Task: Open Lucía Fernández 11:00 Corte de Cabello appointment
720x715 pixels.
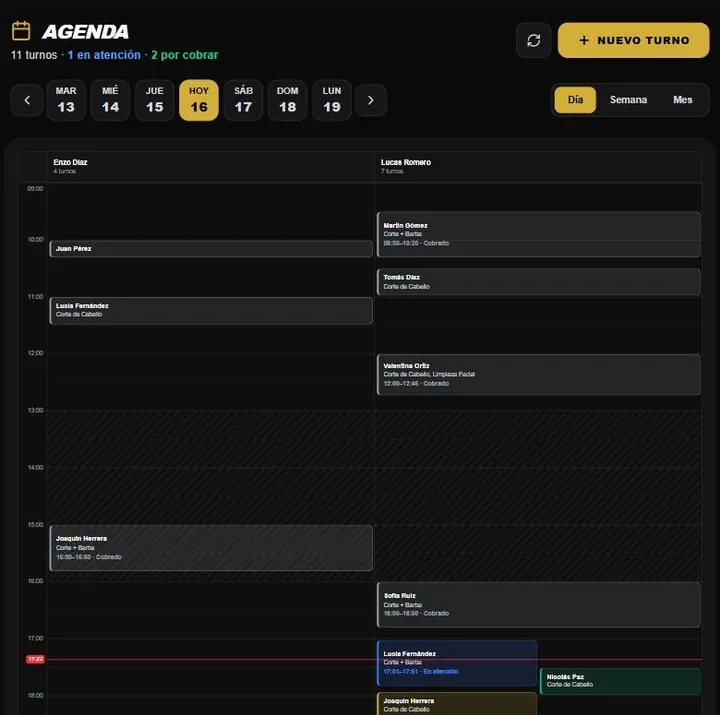Action: tap(211, 310)
